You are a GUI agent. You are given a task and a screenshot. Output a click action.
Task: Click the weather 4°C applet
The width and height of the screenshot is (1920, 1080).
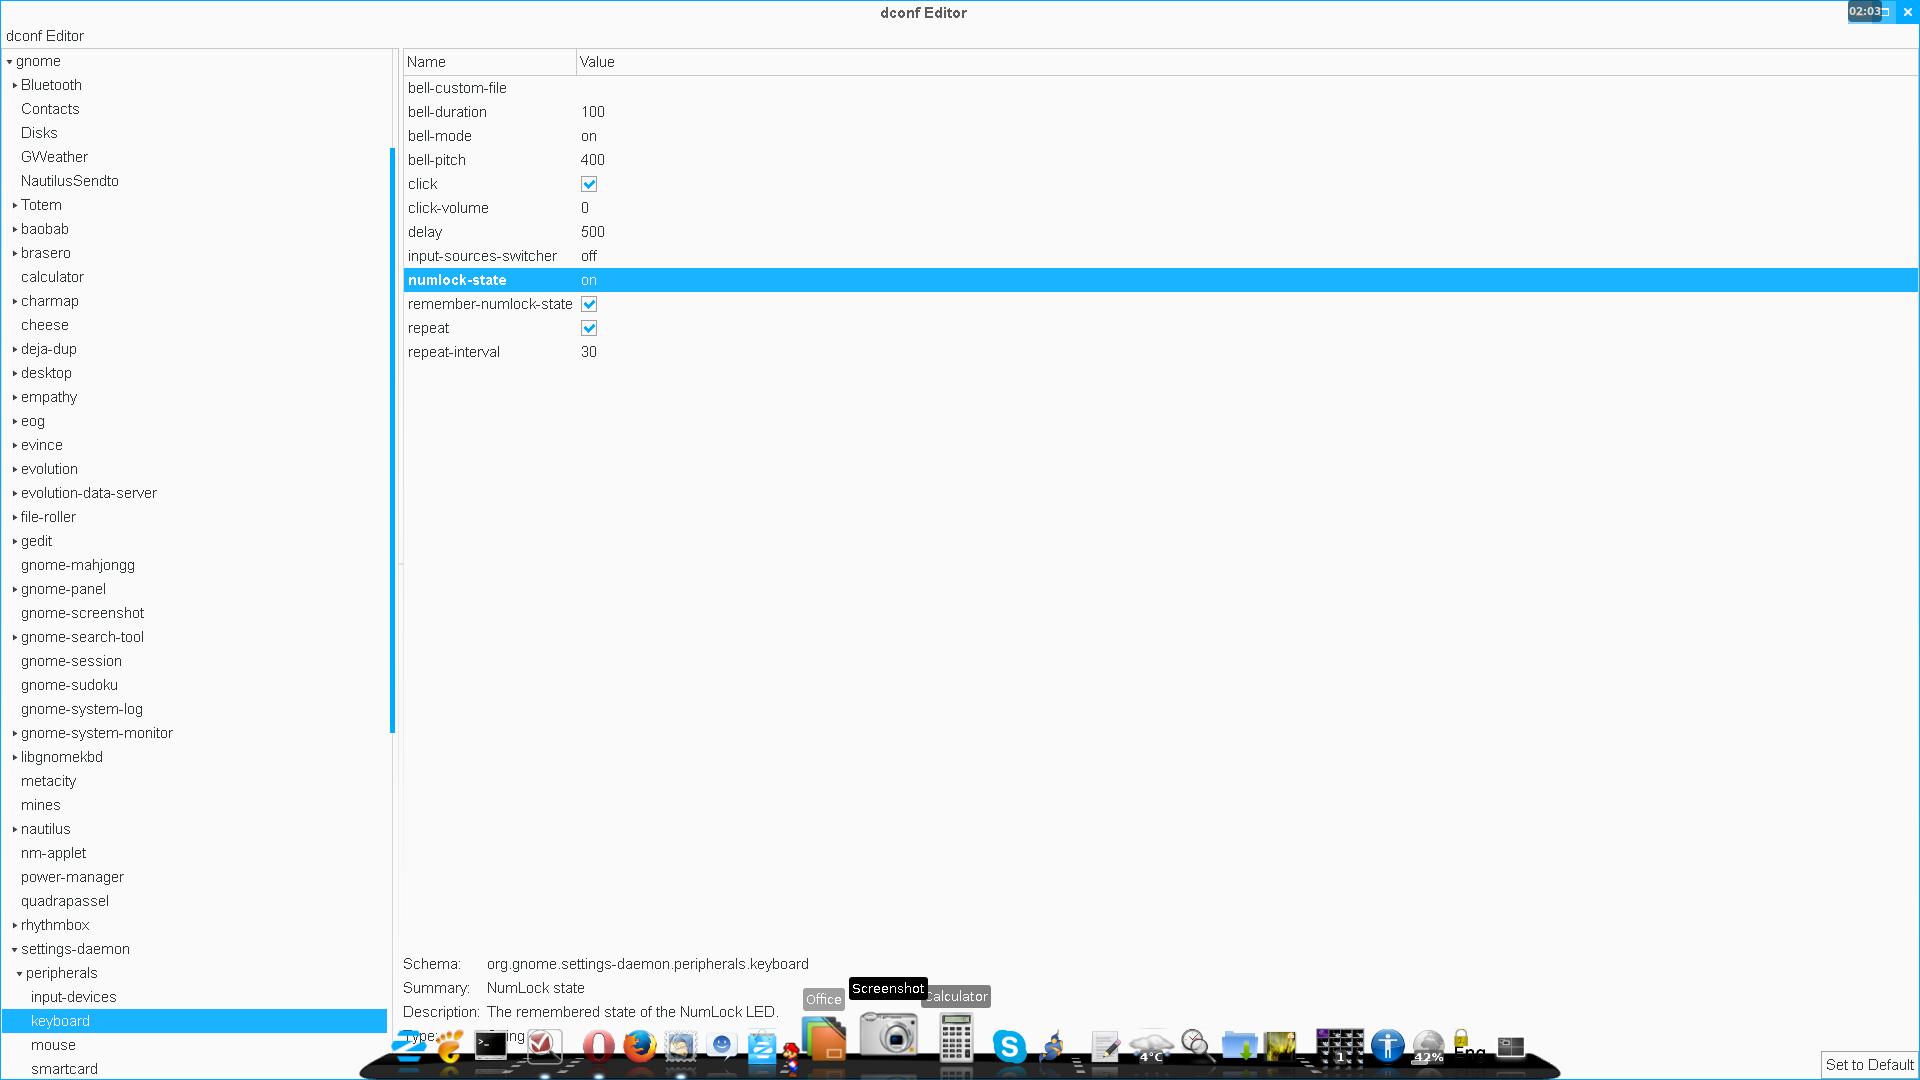pyautogui.click(x=1151, y=1046)
